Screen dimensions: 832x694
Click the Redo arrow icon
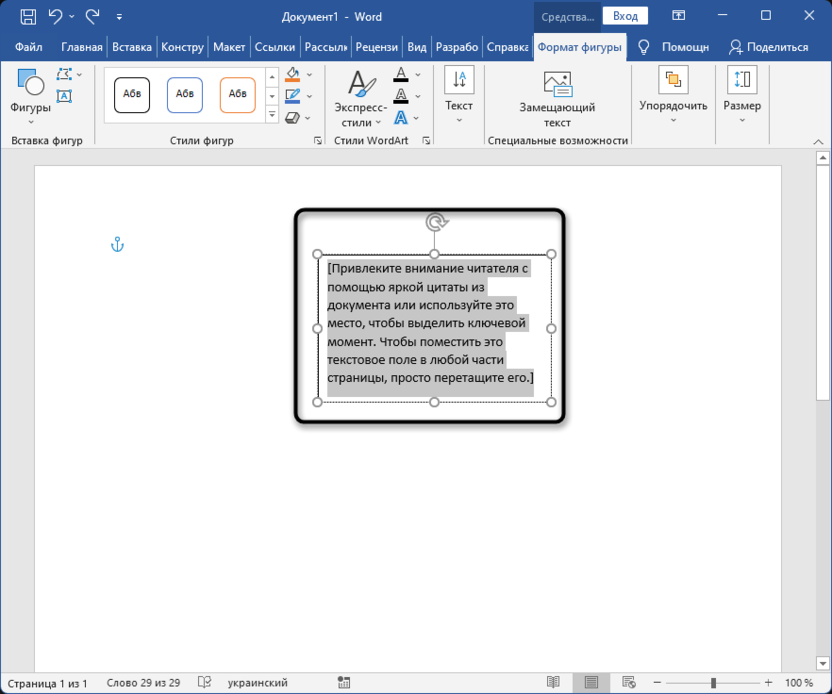point(93,16)
